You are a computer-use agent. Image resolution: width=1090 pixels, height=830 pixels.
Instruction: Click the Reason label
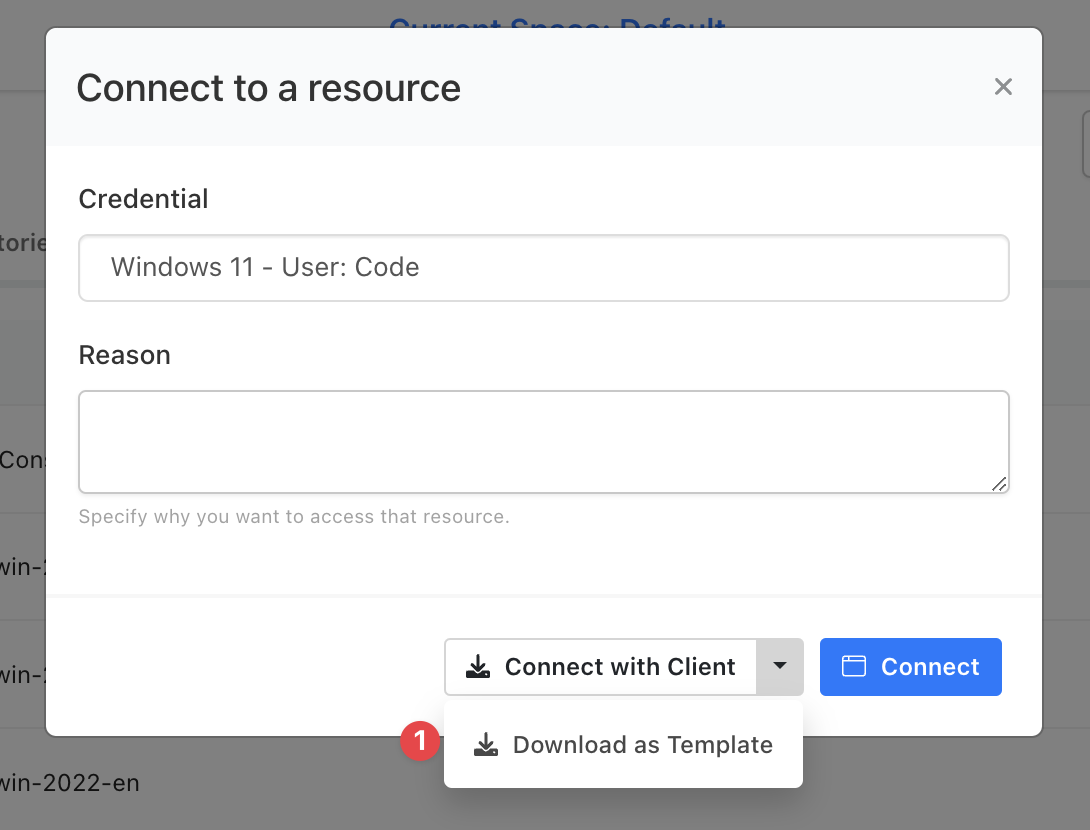pyautogui.click(x=124, y=355)
